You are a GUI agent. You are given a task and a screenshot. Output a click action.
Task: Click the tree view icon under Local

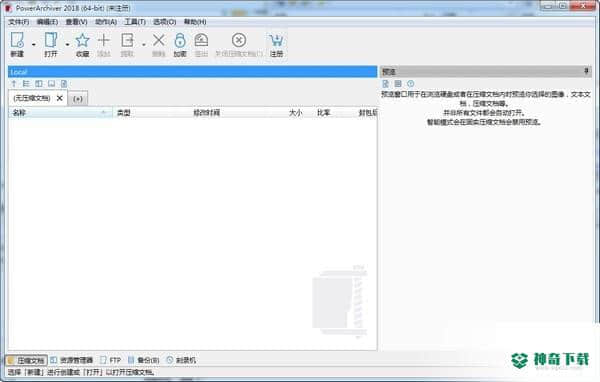26,83
